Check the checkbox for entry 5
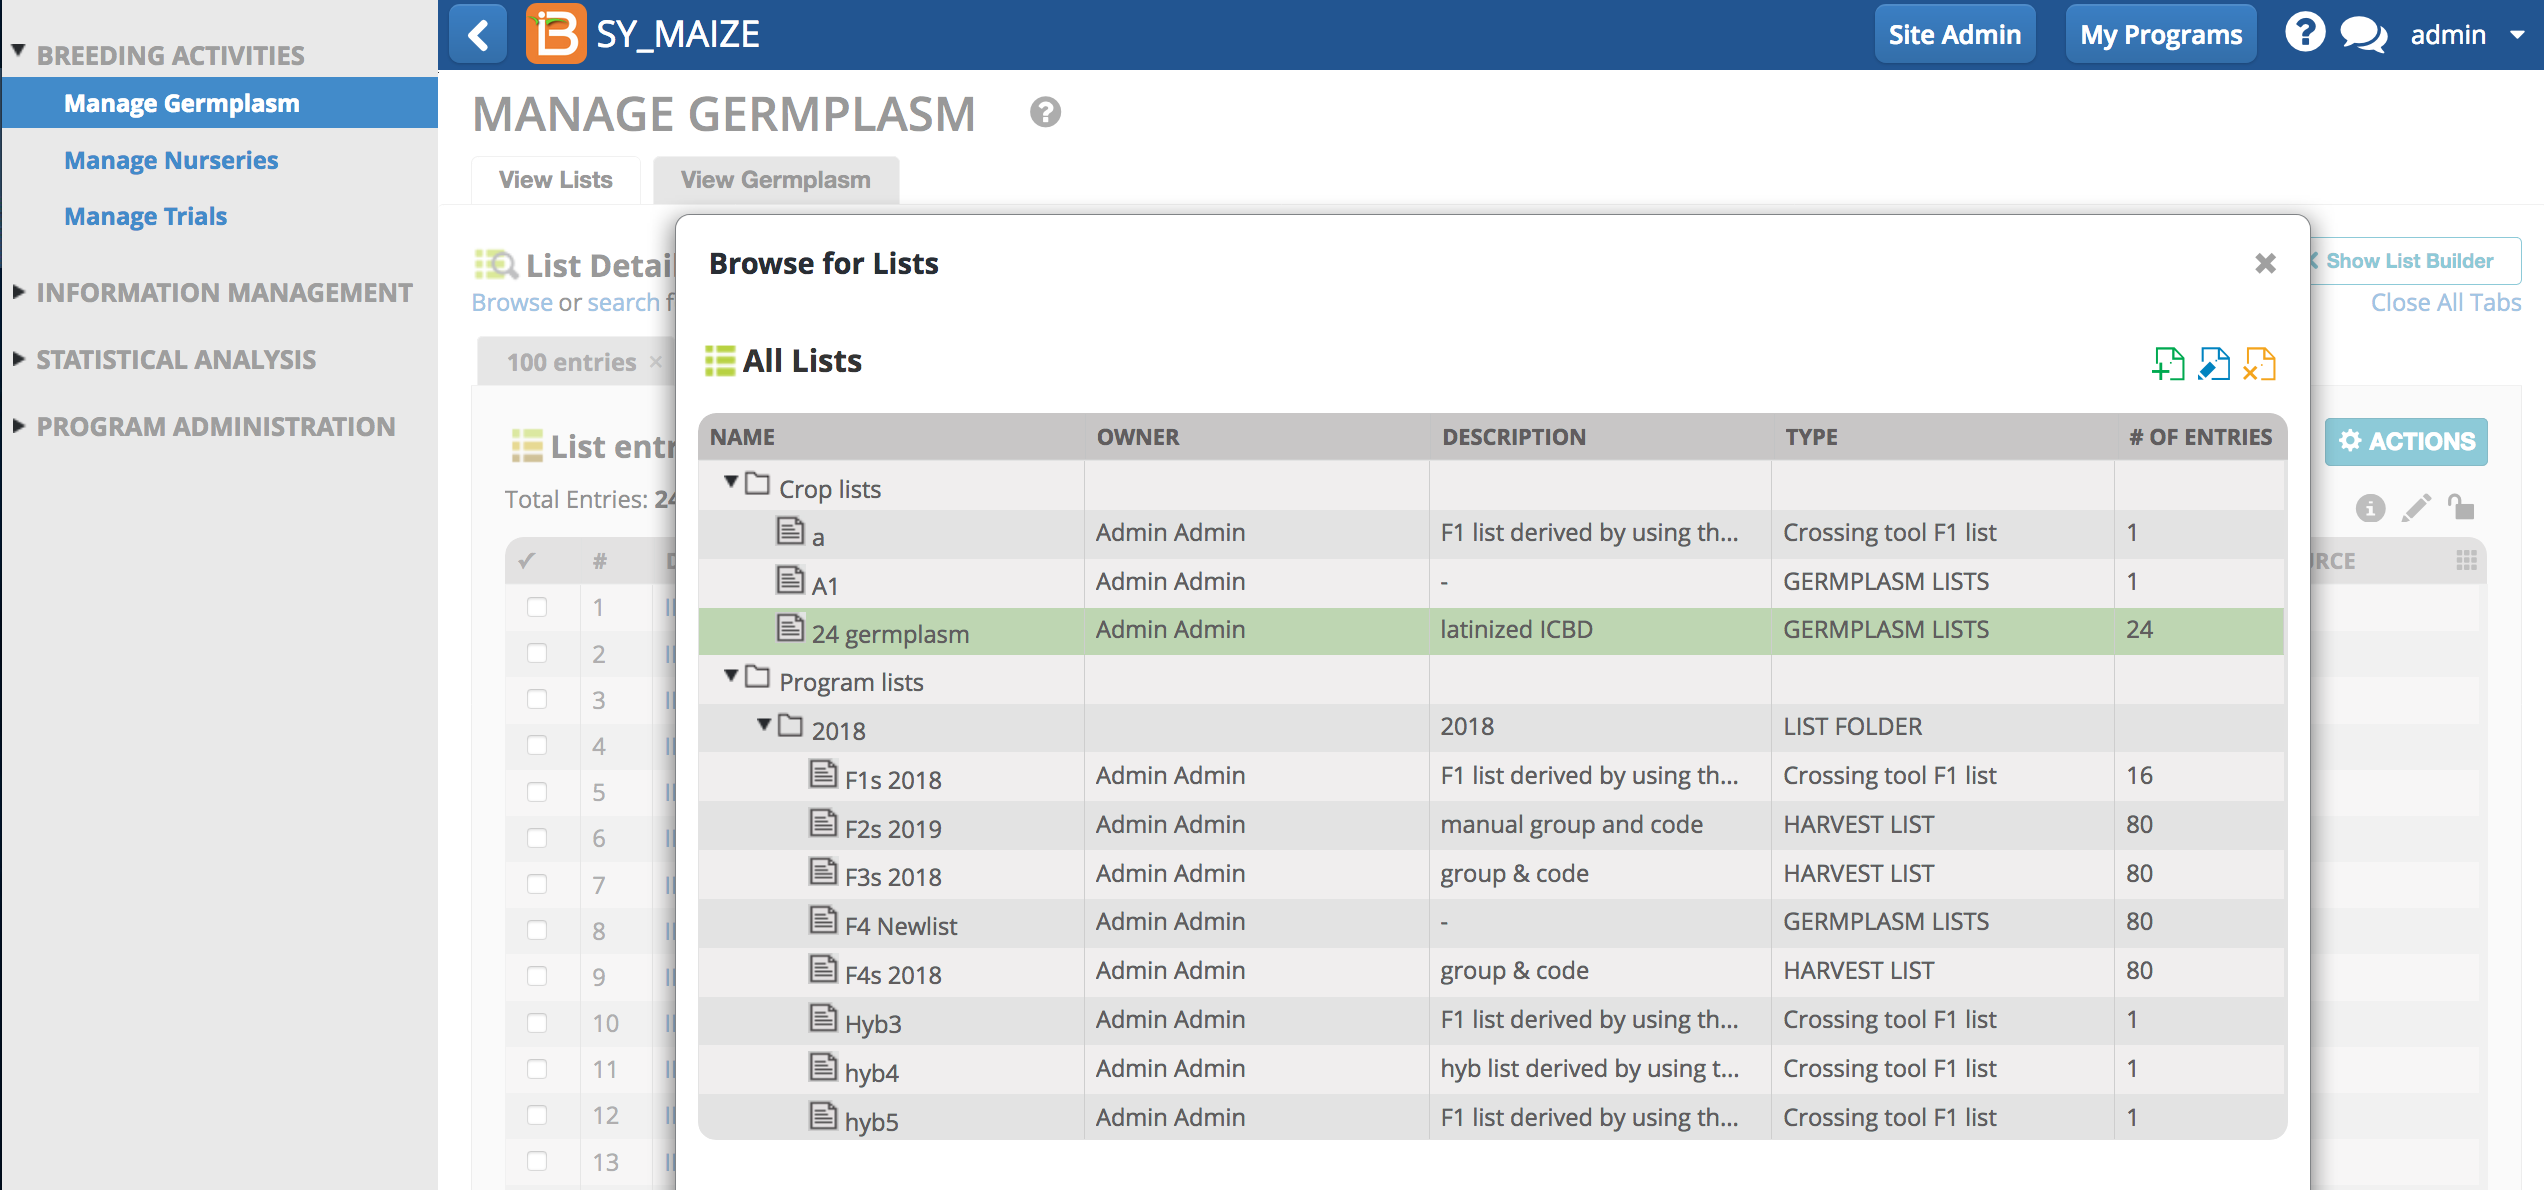The width and height of the screenshot is (2544, 1190). (537, 792)
